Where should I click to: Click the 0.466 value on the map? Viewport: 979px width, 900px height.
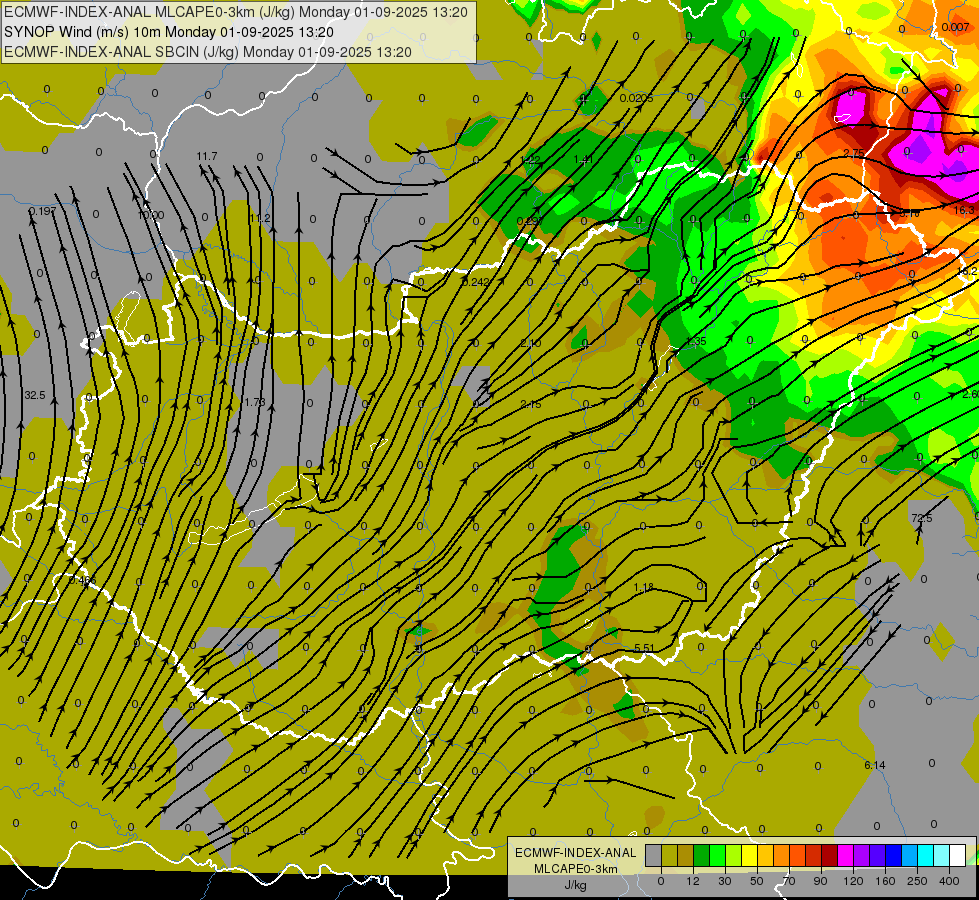82,580
